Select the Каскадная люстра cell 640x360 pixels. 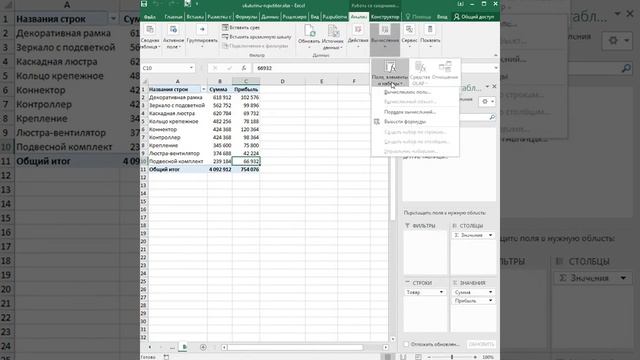pos(177,113)
